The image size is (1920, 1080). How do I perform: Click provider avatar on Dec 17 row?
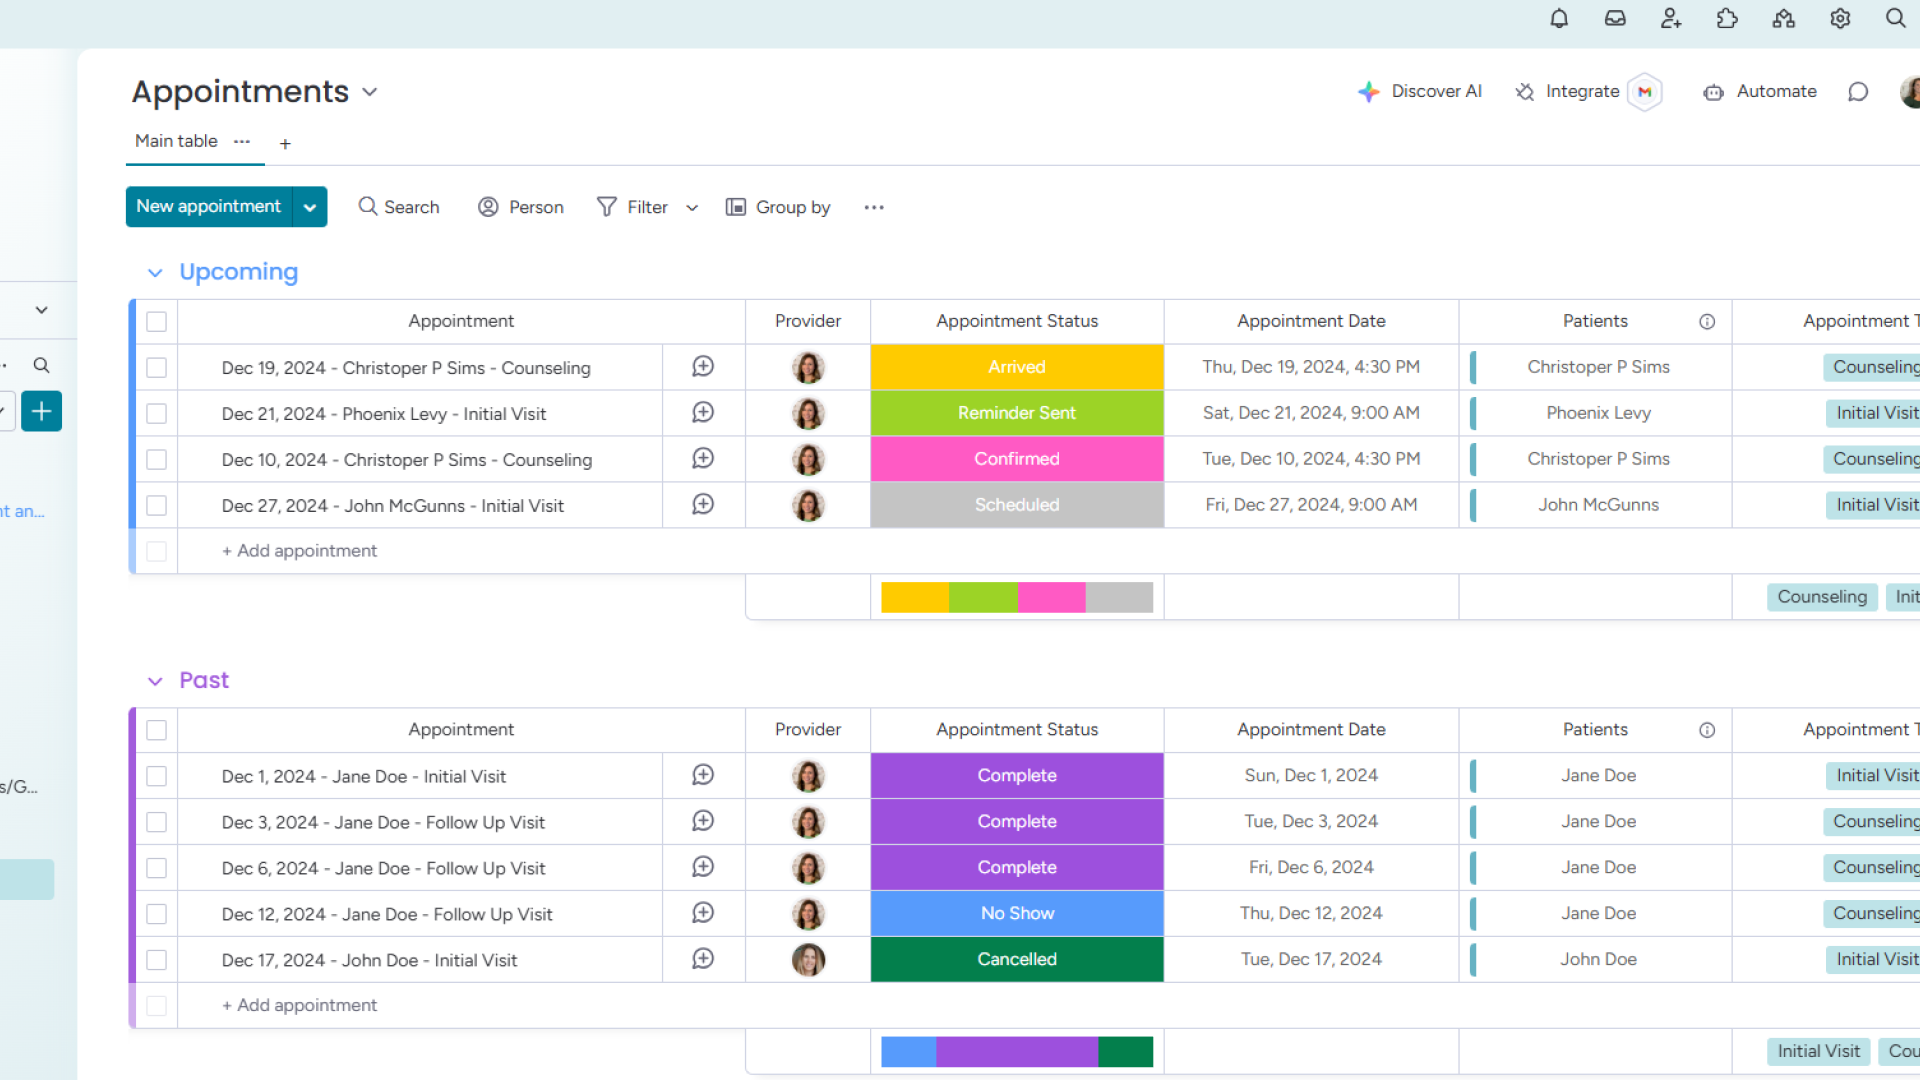[x=808, y=959]
